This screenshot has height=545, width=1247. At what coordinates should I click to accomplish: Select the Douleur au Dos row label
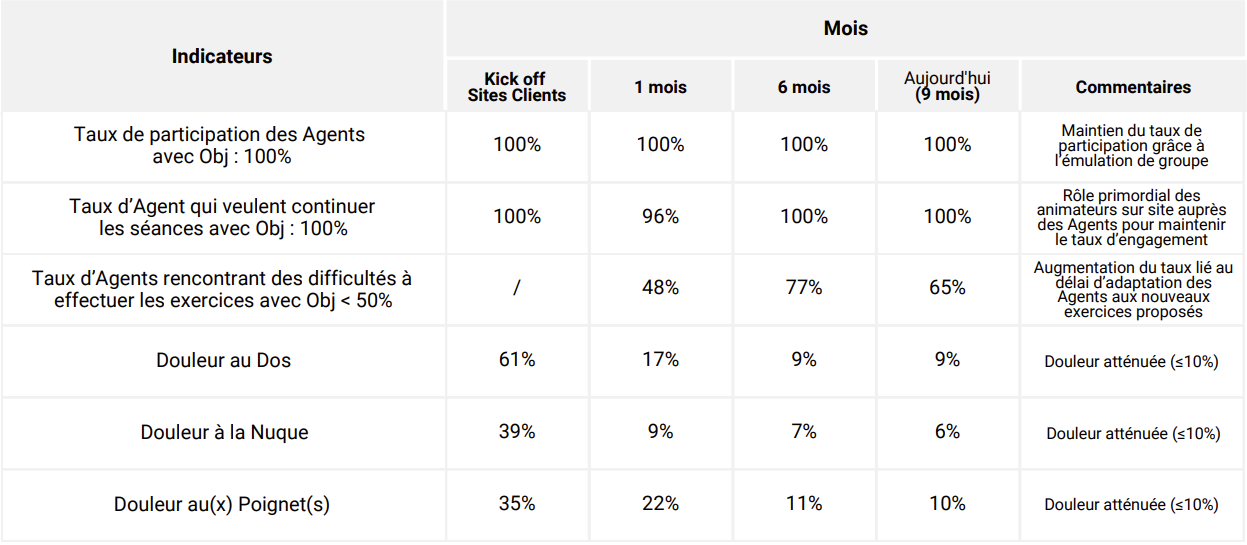[223, 360]
